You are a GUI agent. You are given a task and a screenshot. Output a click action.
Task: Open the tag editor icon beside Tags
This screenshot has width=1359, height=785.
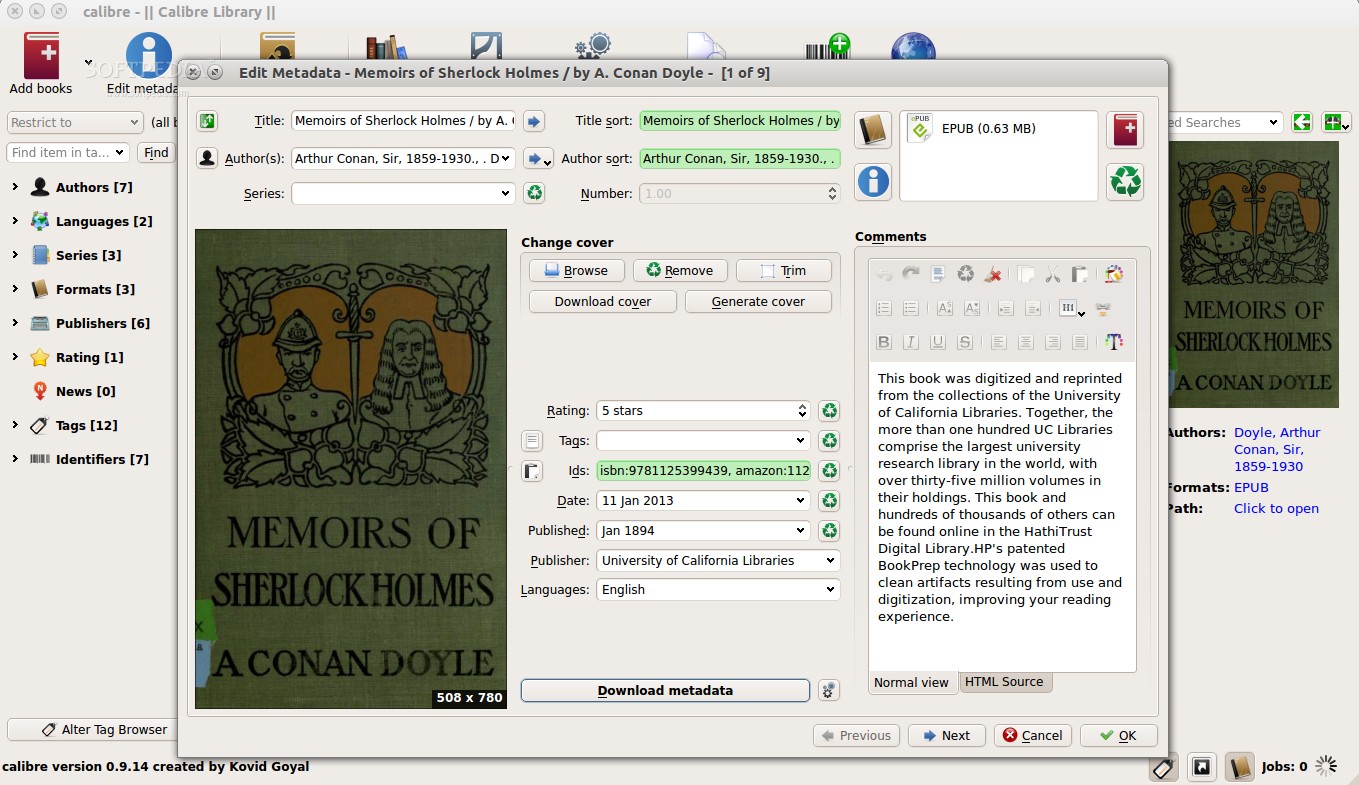coord(532,441)
